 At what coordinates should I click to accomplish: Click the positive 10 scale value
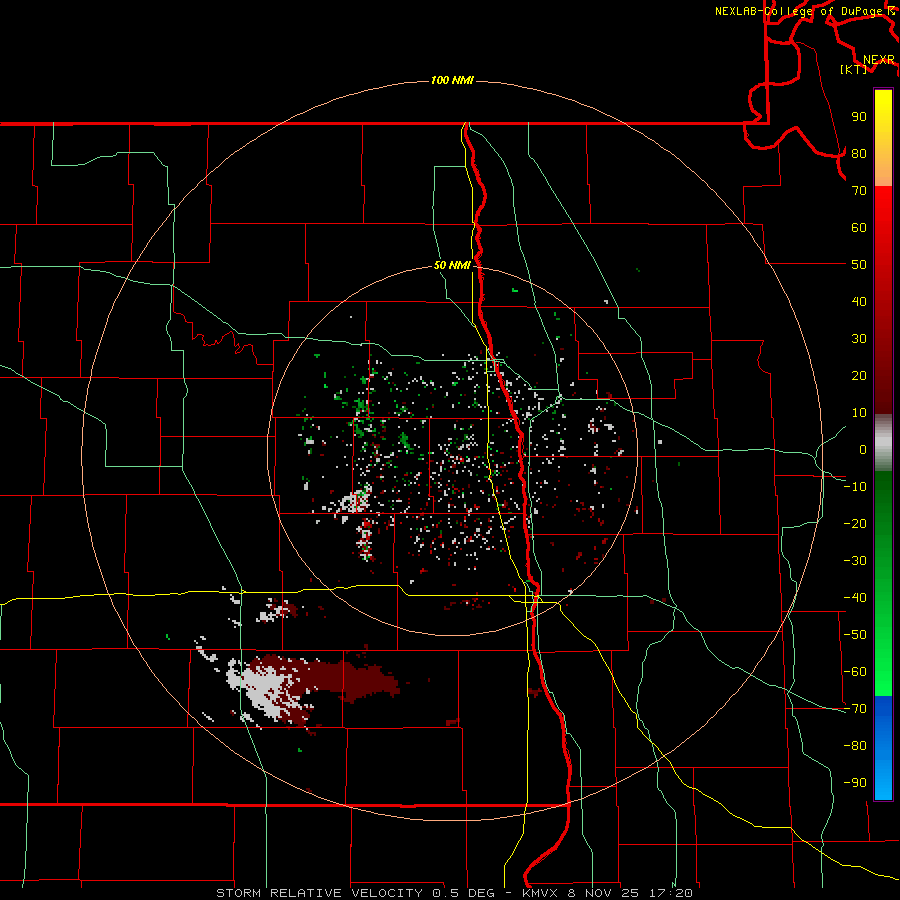pos(859,413)
